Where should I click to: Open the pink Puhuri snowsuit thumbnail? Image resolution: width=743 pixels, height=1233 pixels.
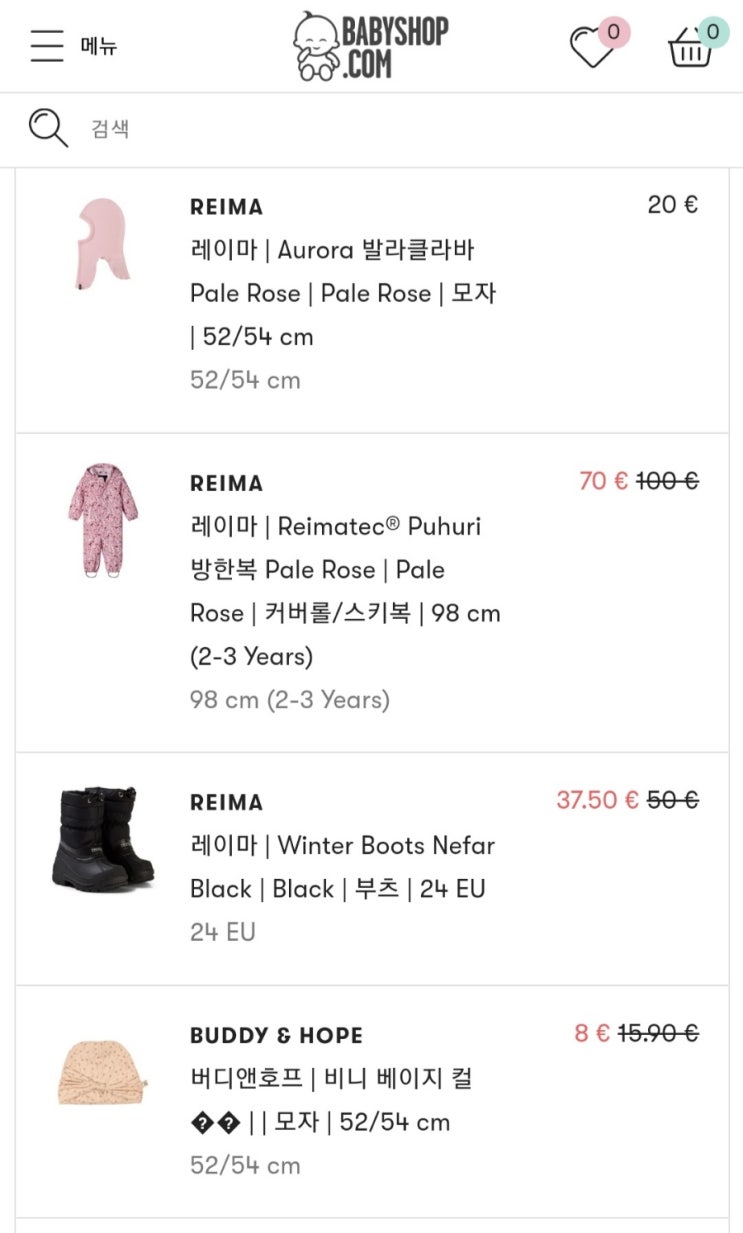(x=97, y=519)
